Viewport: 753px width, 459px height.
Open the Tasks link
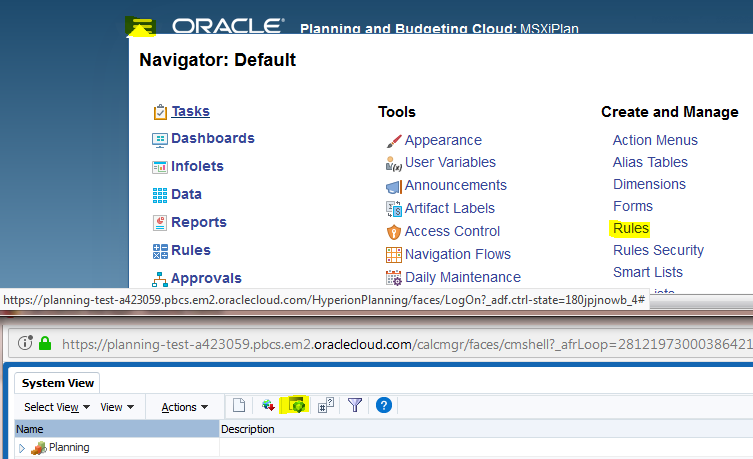tap(191, 111)
